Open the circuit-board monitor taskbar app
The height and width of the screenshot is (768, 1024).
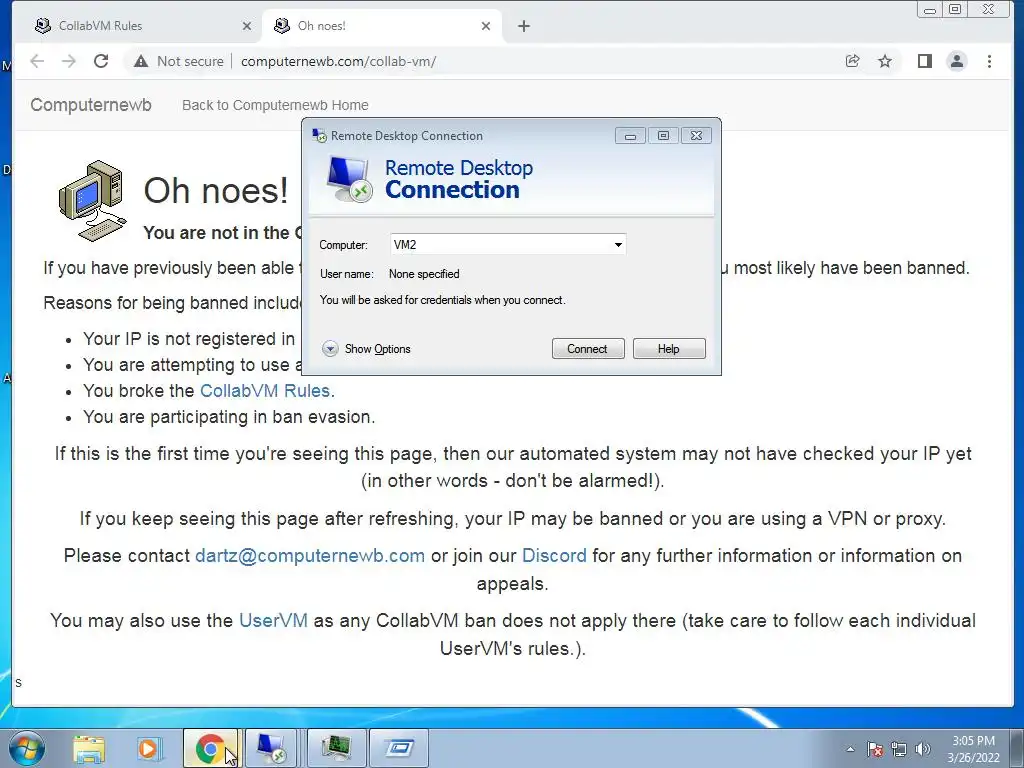[x=336, y=748]
